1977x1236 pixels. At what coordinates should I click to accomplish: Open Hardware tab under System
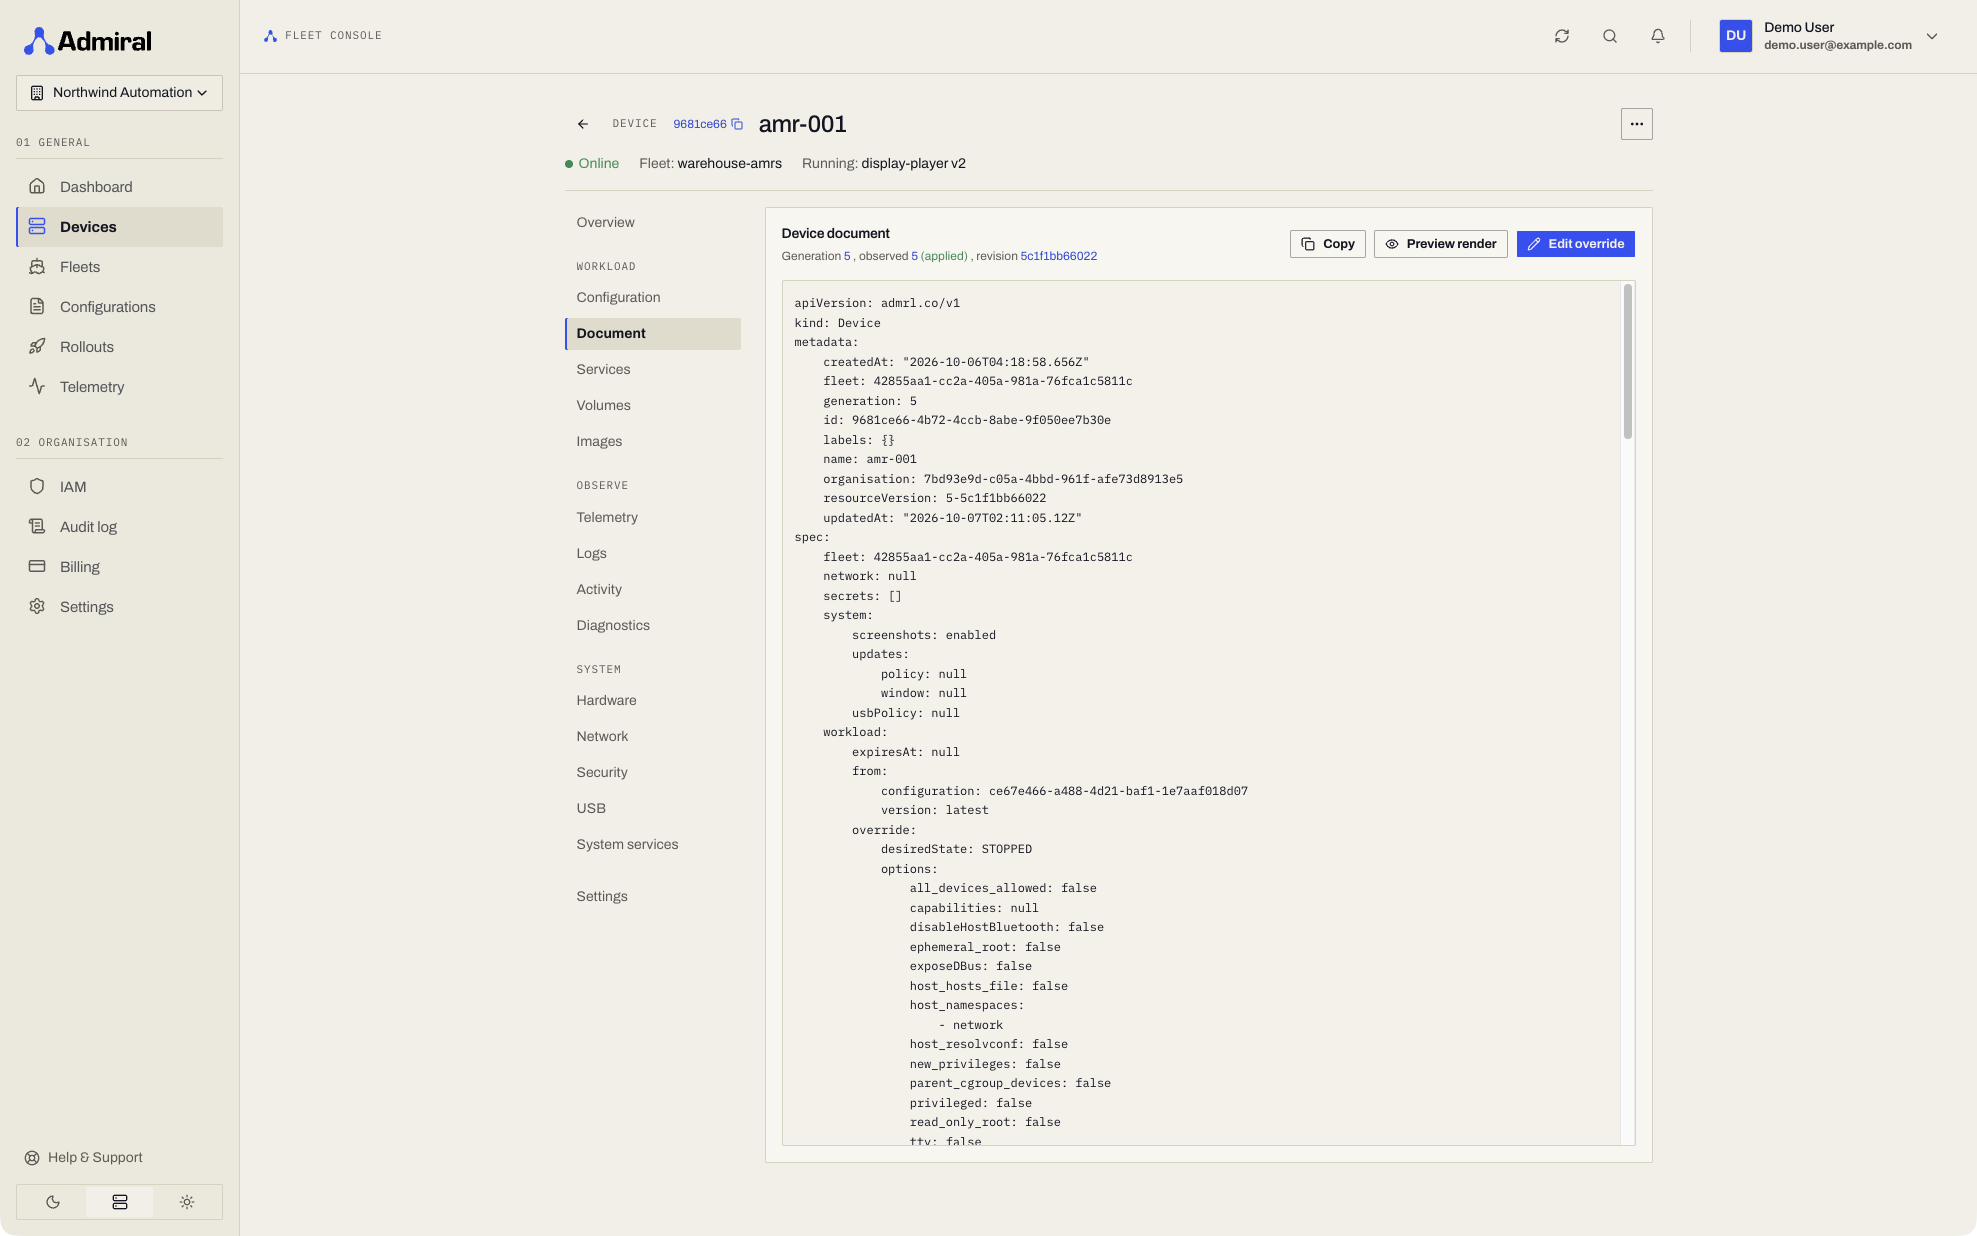[653, 701]
